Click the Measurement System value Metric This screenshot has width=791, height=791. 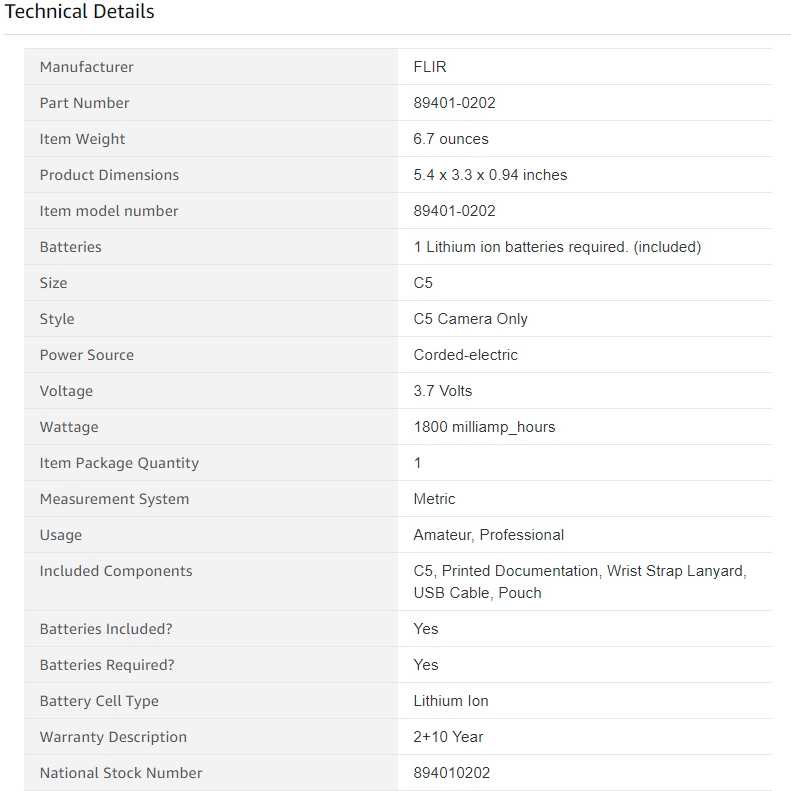[434, 499]
